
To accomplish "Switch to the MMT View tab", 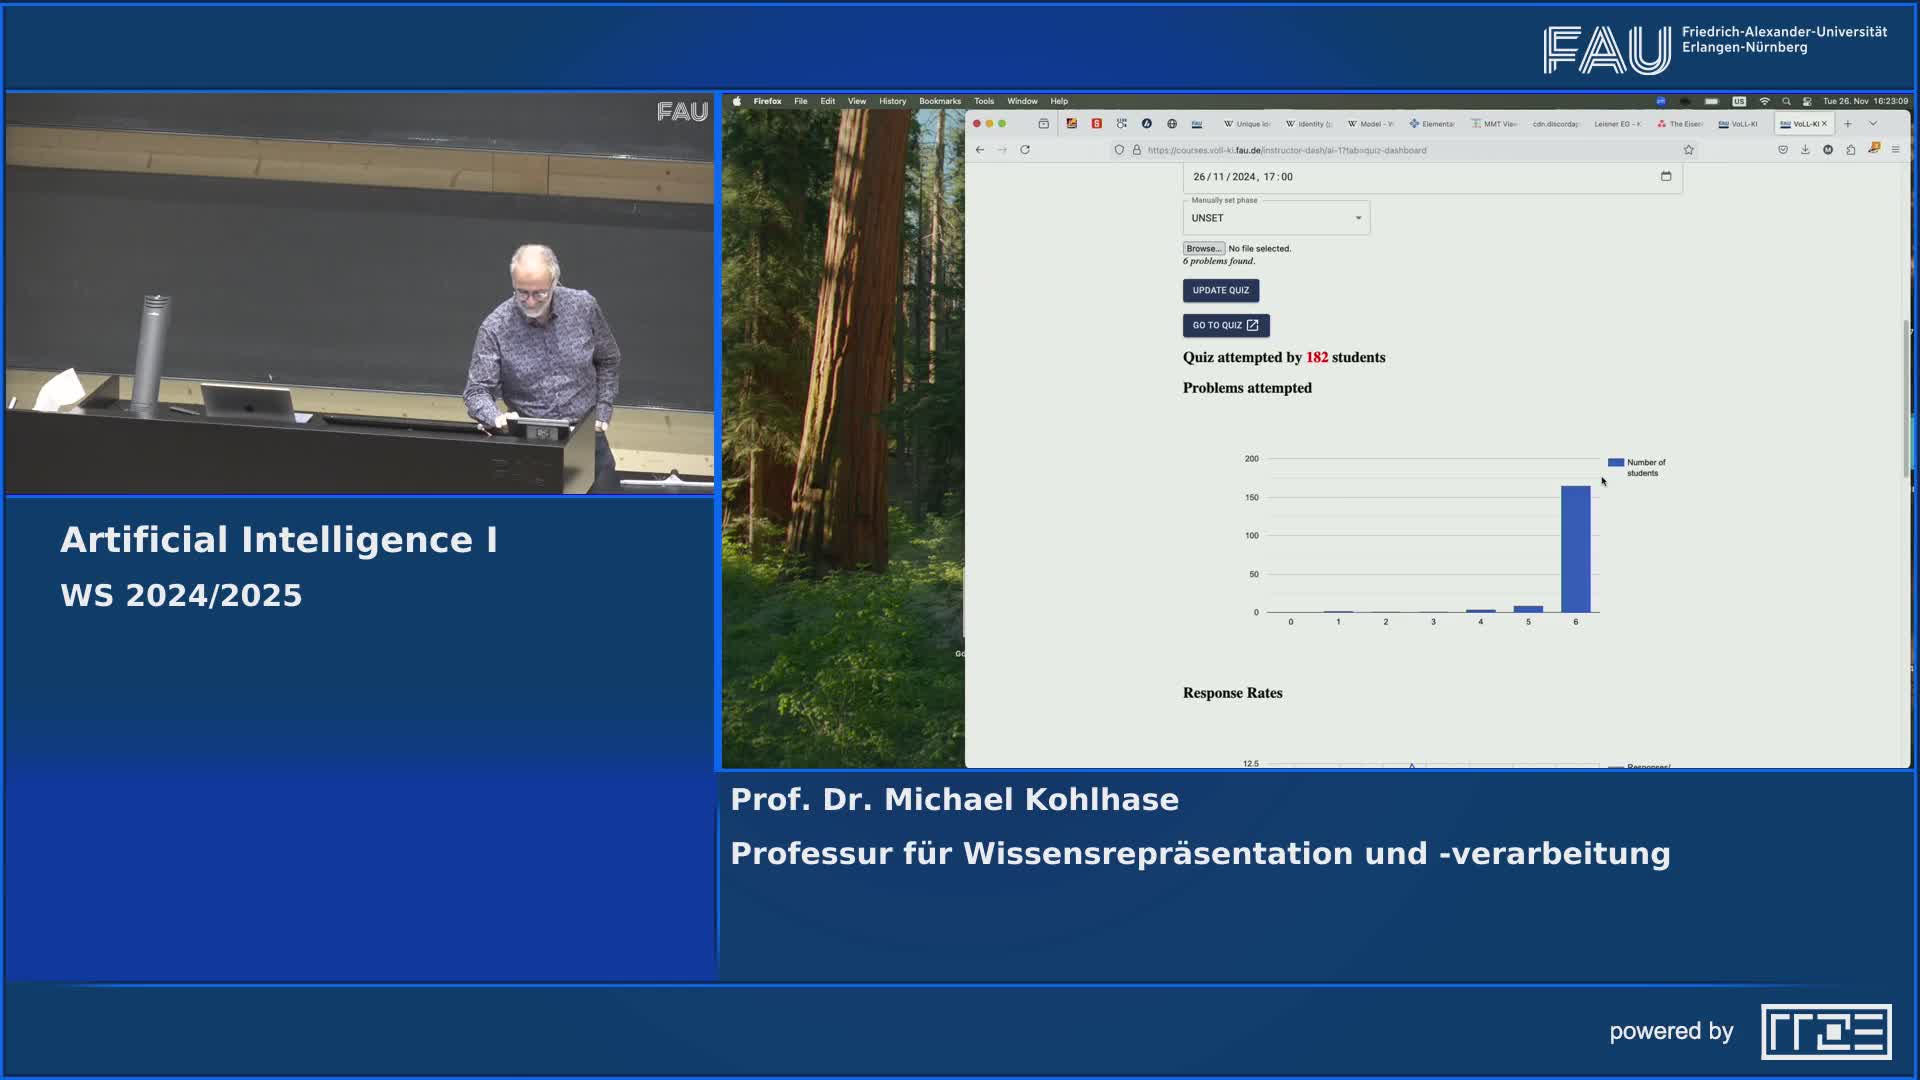I will point(1495,124).
